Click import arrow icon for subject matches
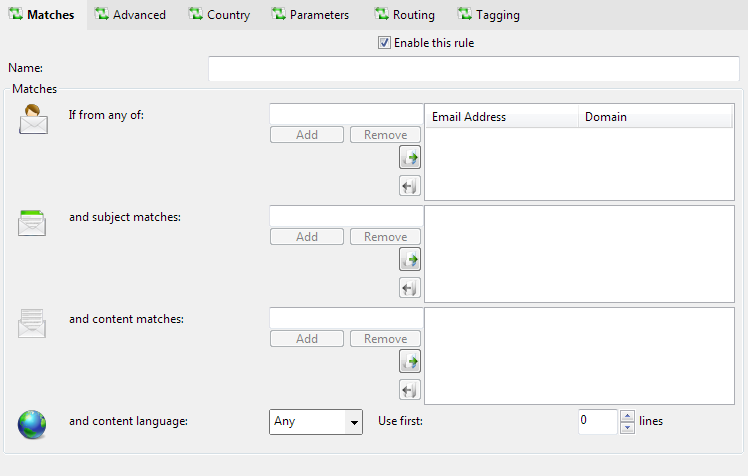Image resolution: width=748 pixels, height=476 pixels. tap(410, 259)
